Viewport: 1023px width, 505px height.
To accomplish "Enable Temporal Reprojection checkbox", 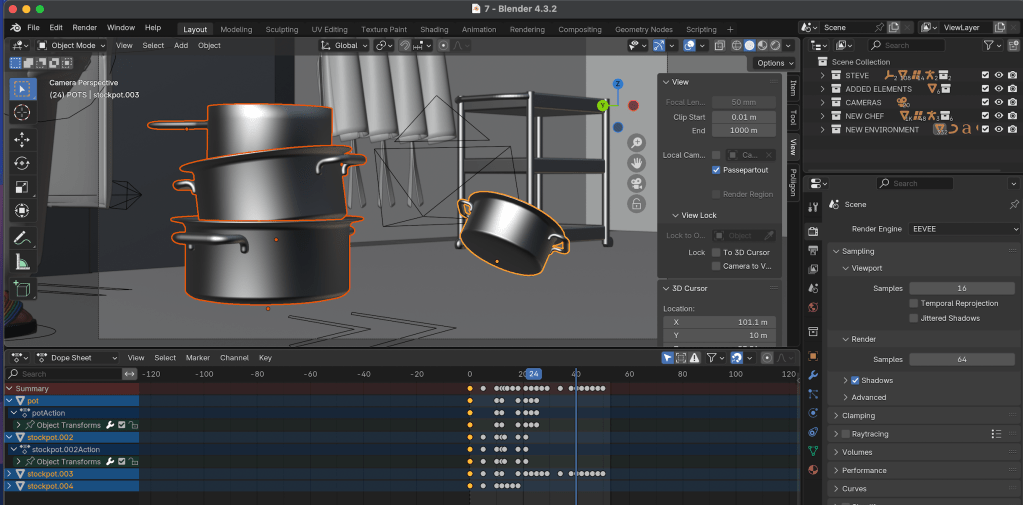I will (x=914, y=303).
